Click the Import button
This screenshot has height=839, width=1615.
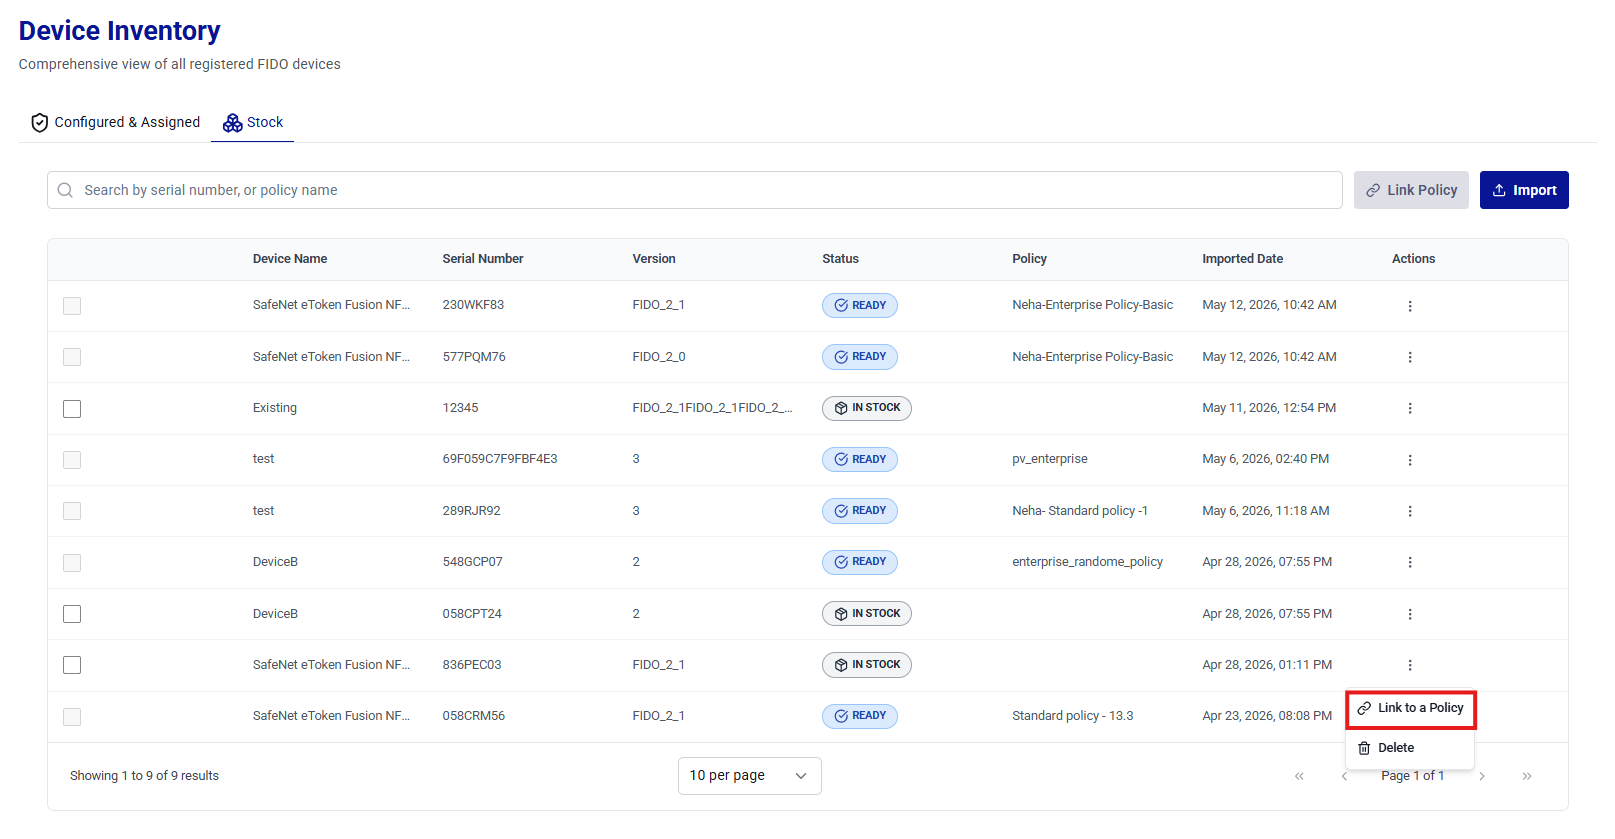(1524, 190)
